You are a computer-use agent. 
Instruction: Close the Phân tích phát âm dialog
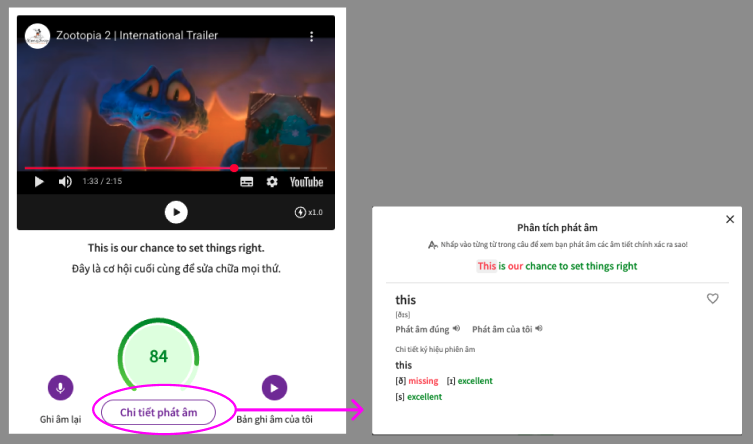(730, 219)
